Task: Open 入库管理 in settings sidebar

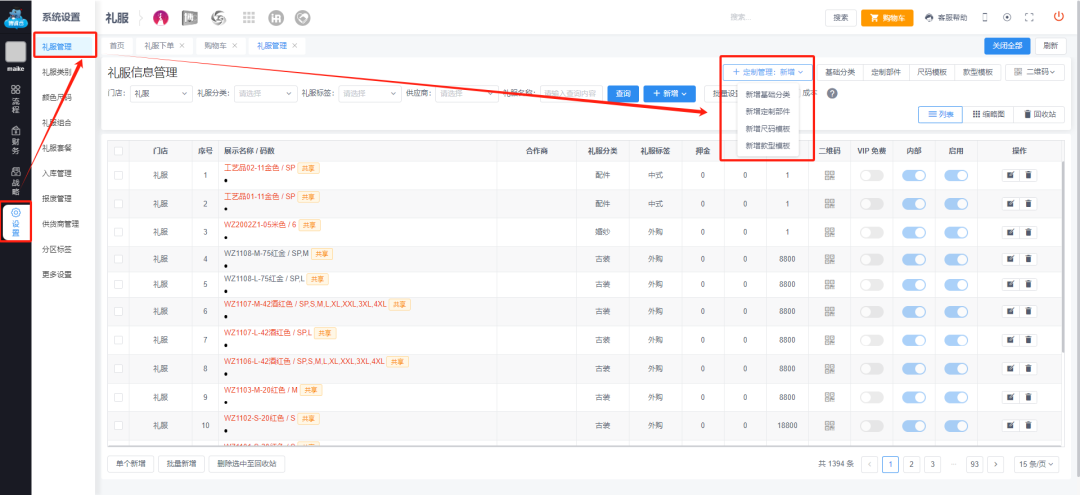Action: [57, 173]
